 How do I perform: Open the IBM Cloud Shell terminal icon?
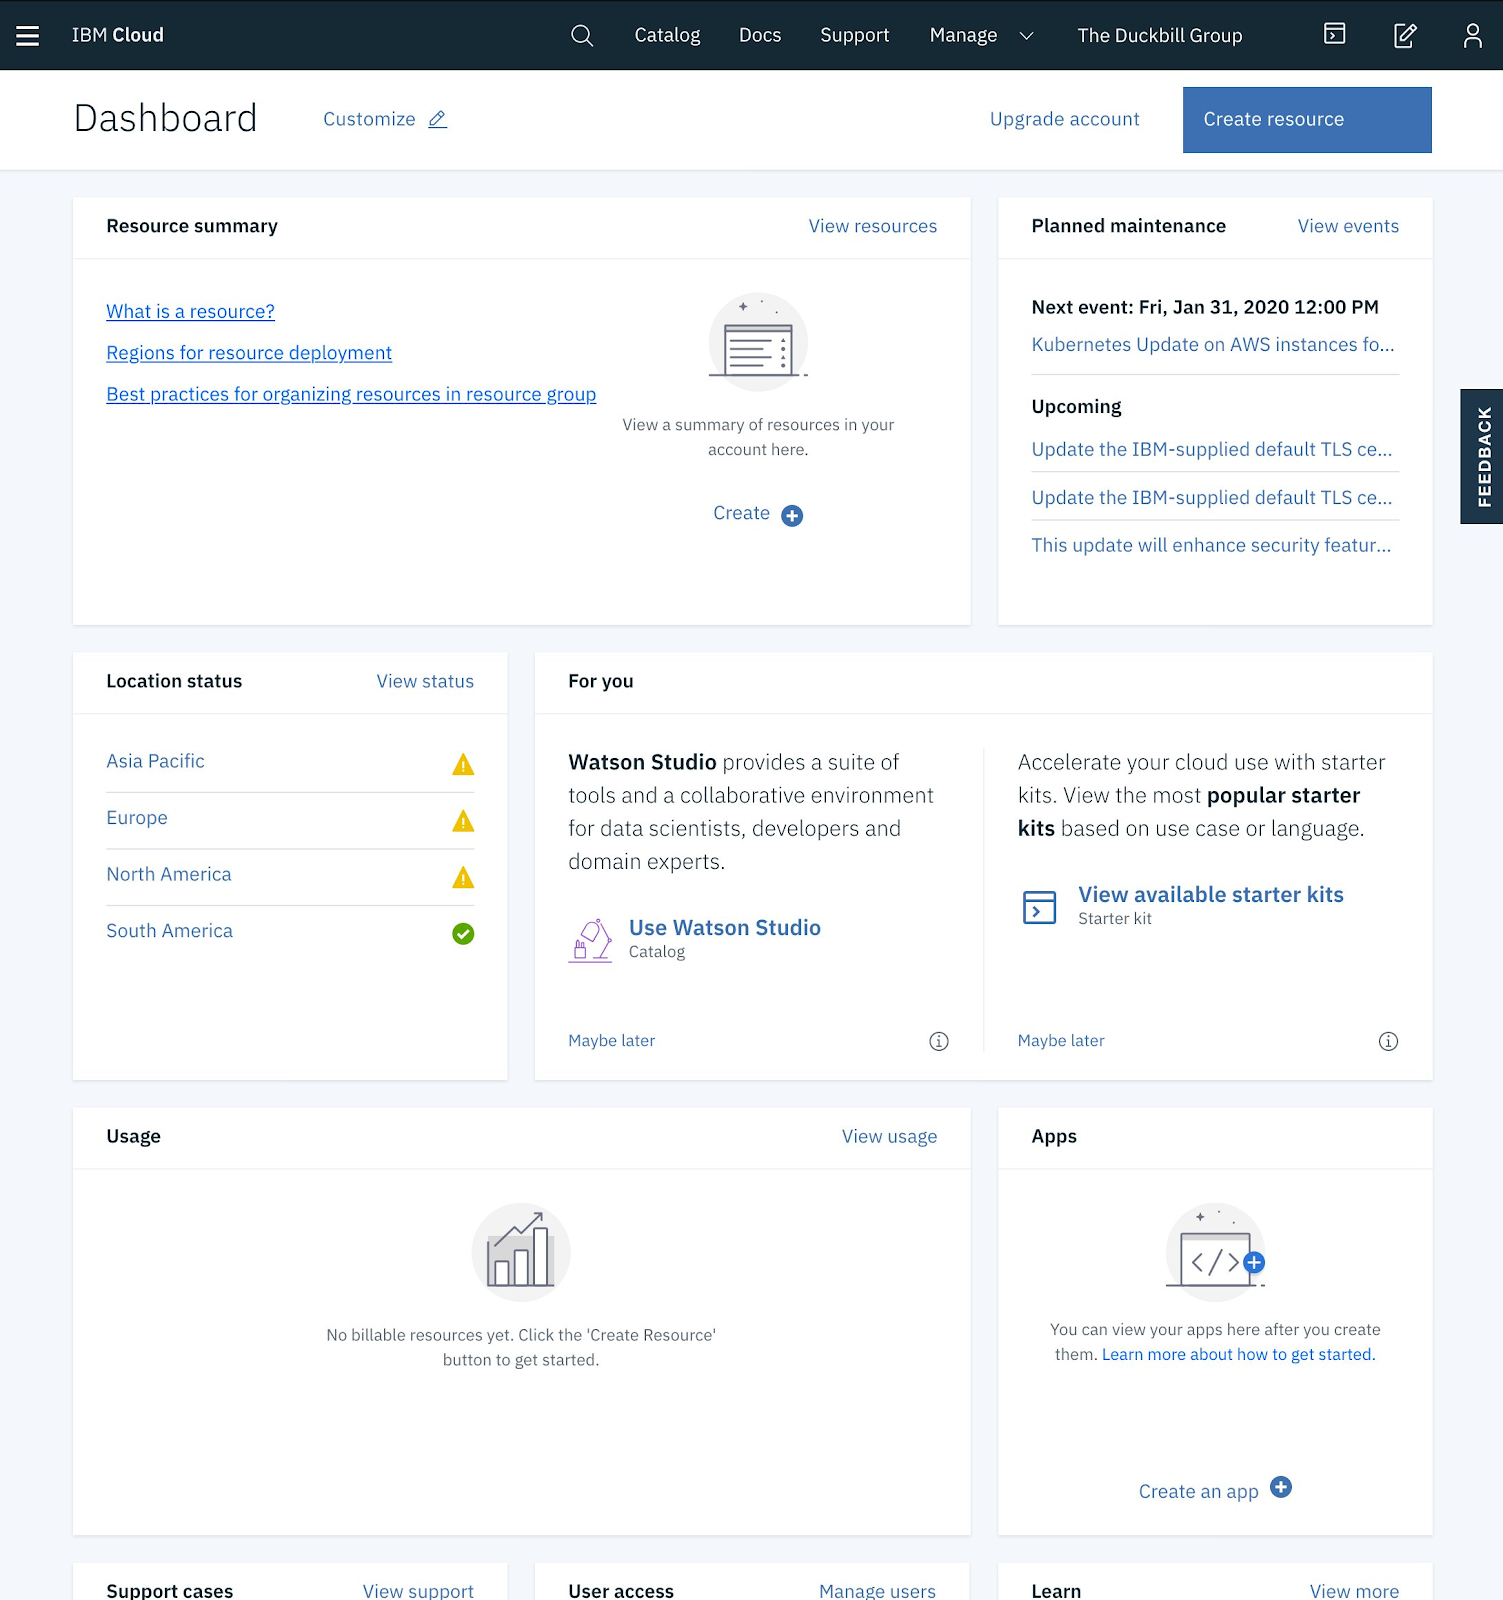1335,34
